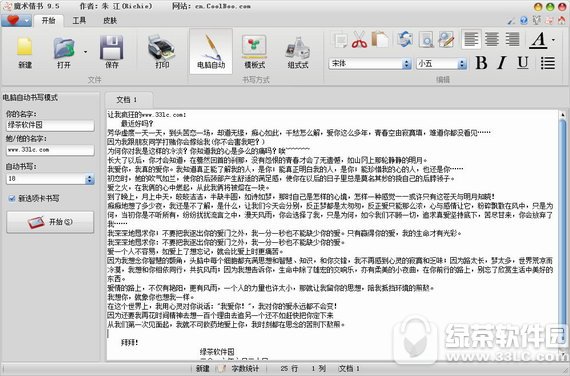Click the small pen icon at top right
Viewport: 570px width, 376px height.
coord(511,21)
